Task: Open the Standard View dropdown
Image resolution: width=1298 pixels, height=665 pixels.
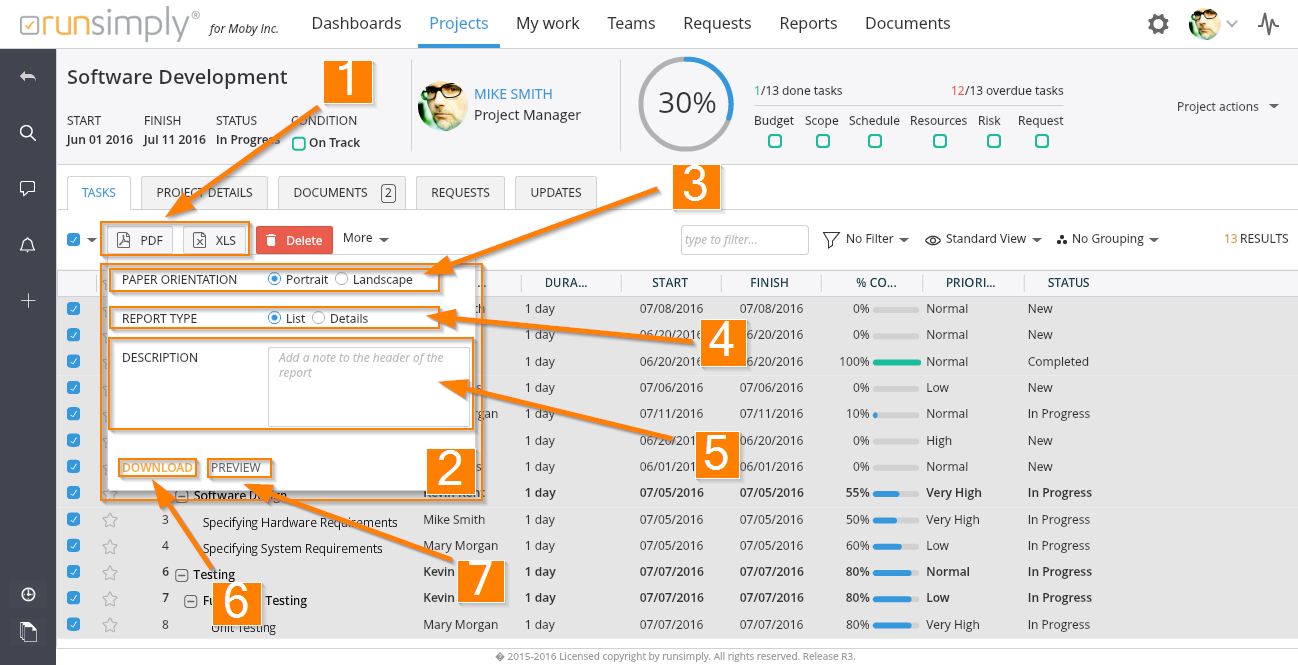Action: [x=984, y=239]
